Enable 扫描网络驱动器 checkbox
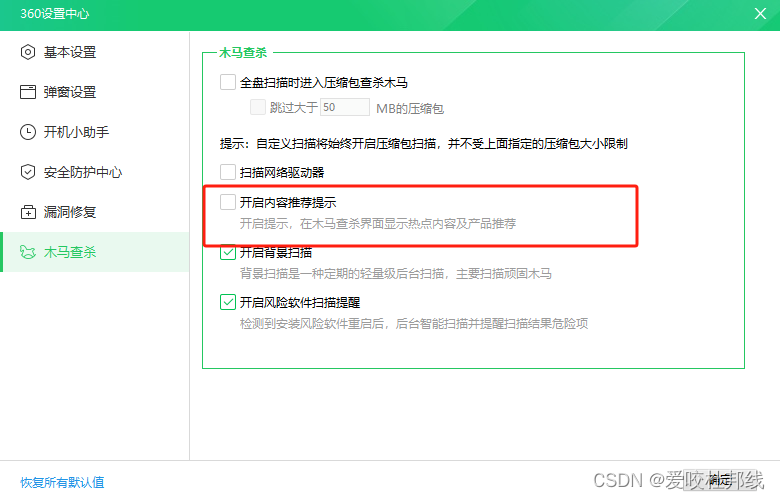 228,172
